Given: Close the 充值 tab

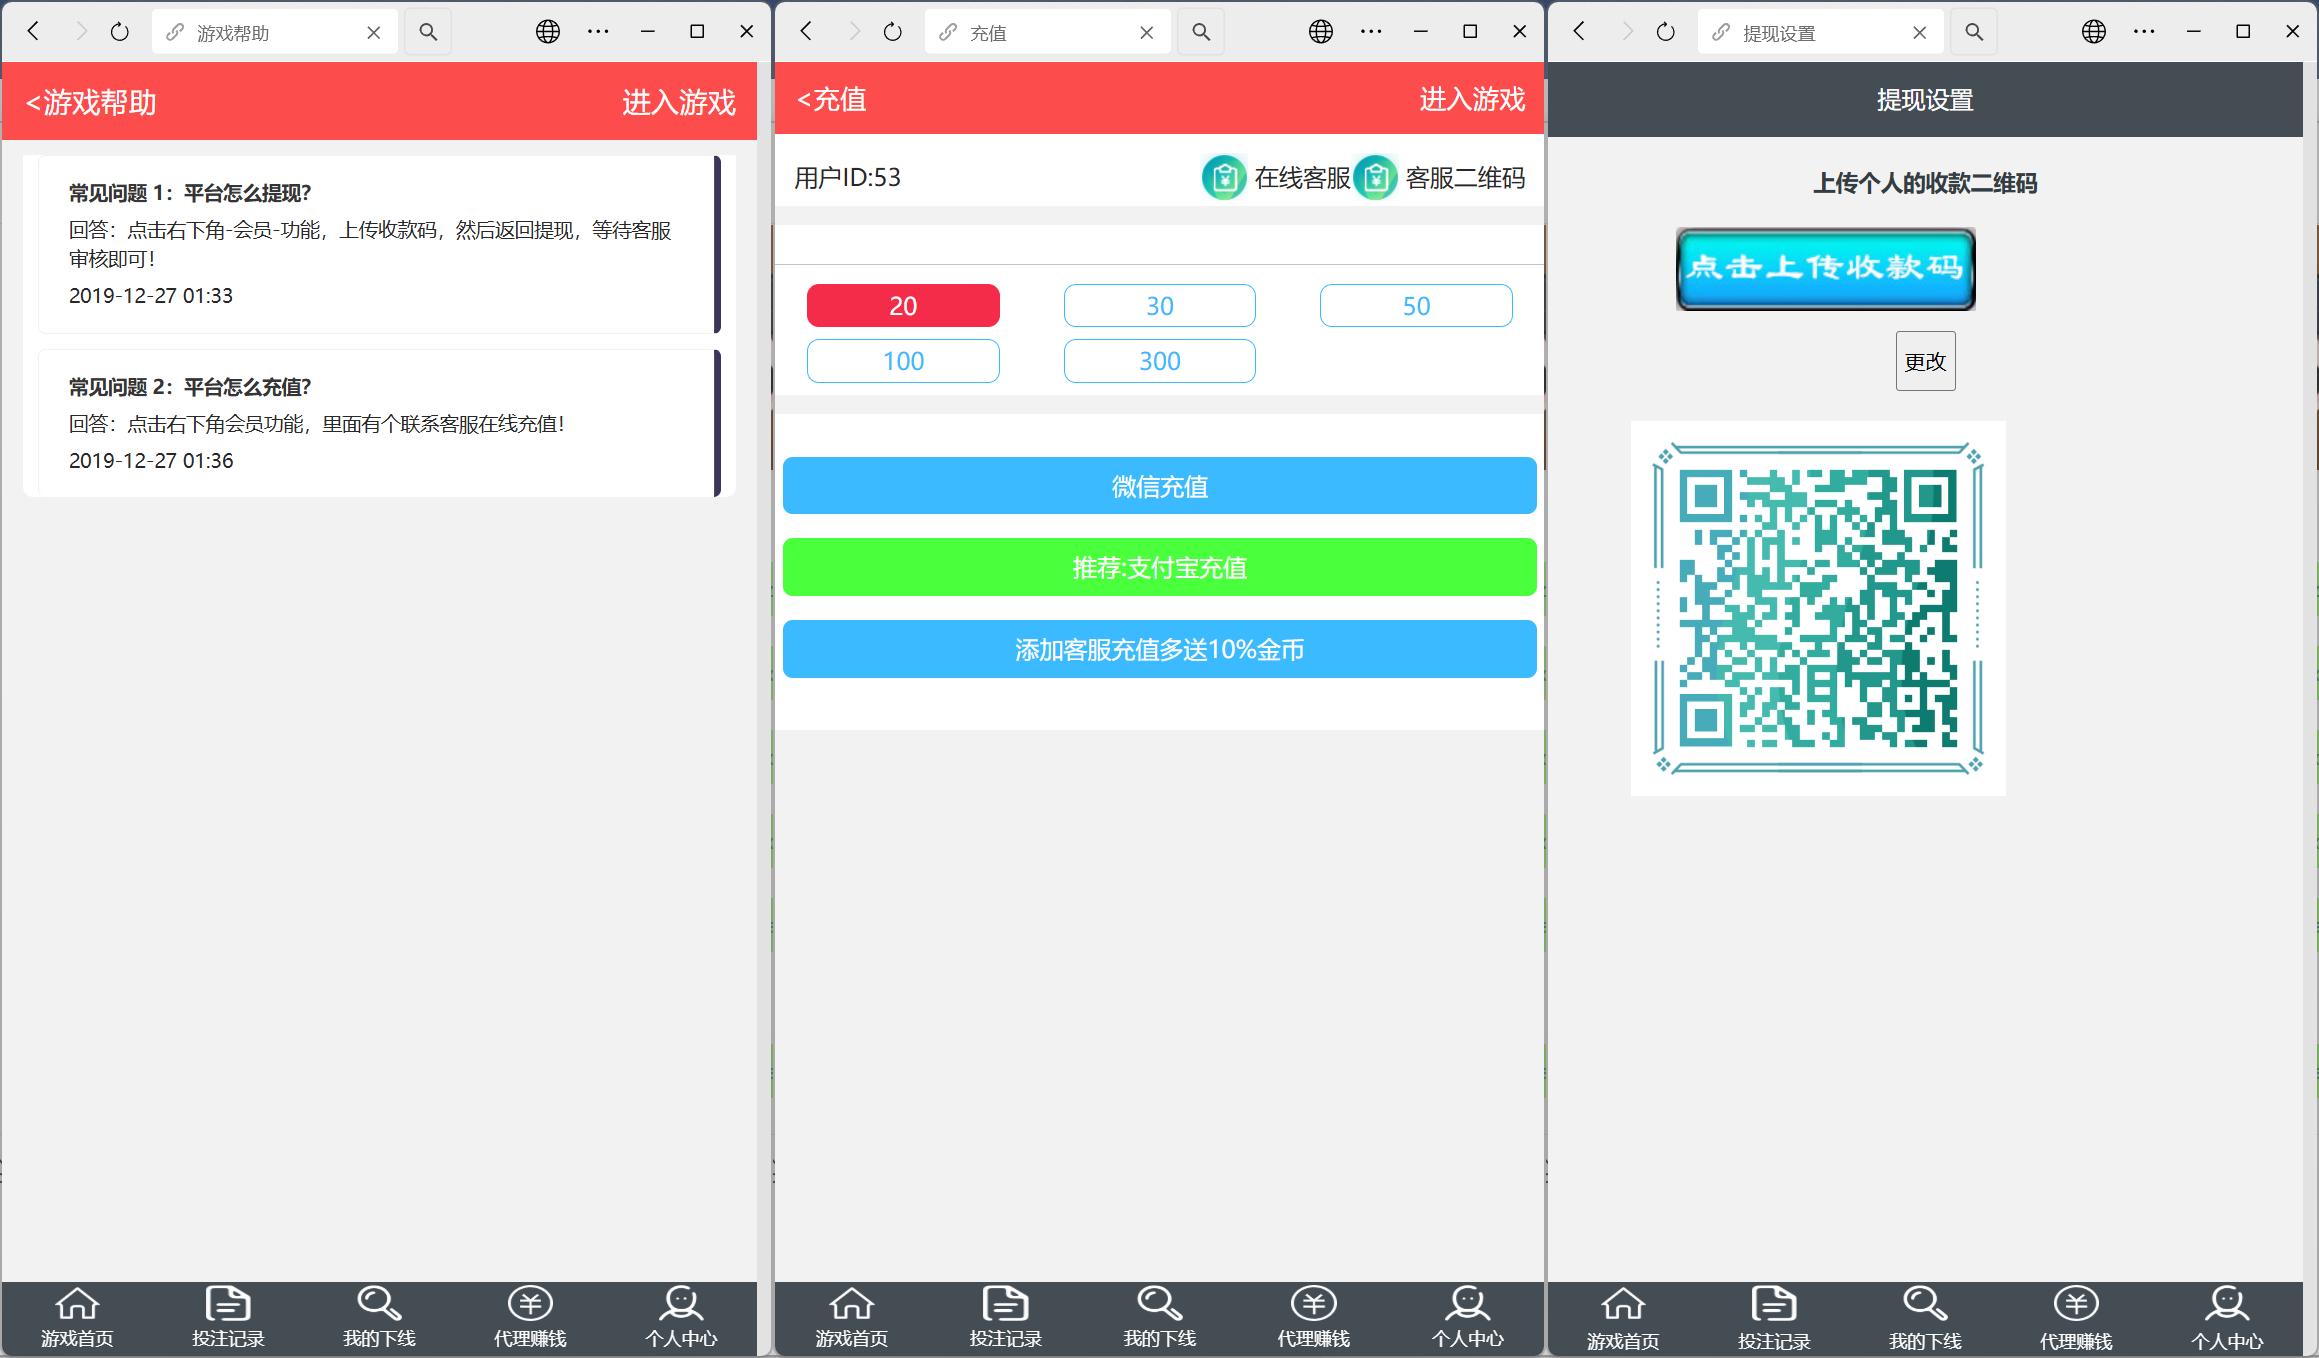Looking at the screenshot, I should click(x=1146, y=33).
